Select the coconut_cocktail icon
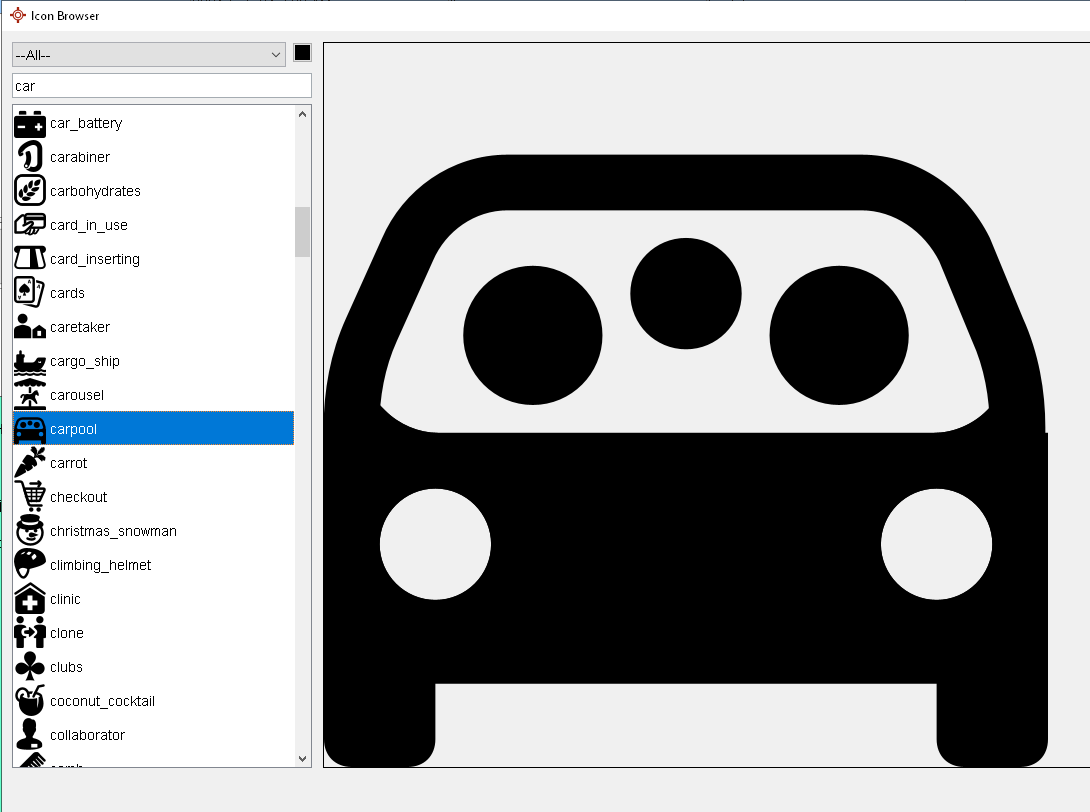Viewport: 1090px width, 812px height. pyautogui.click(x=30, y=702)
